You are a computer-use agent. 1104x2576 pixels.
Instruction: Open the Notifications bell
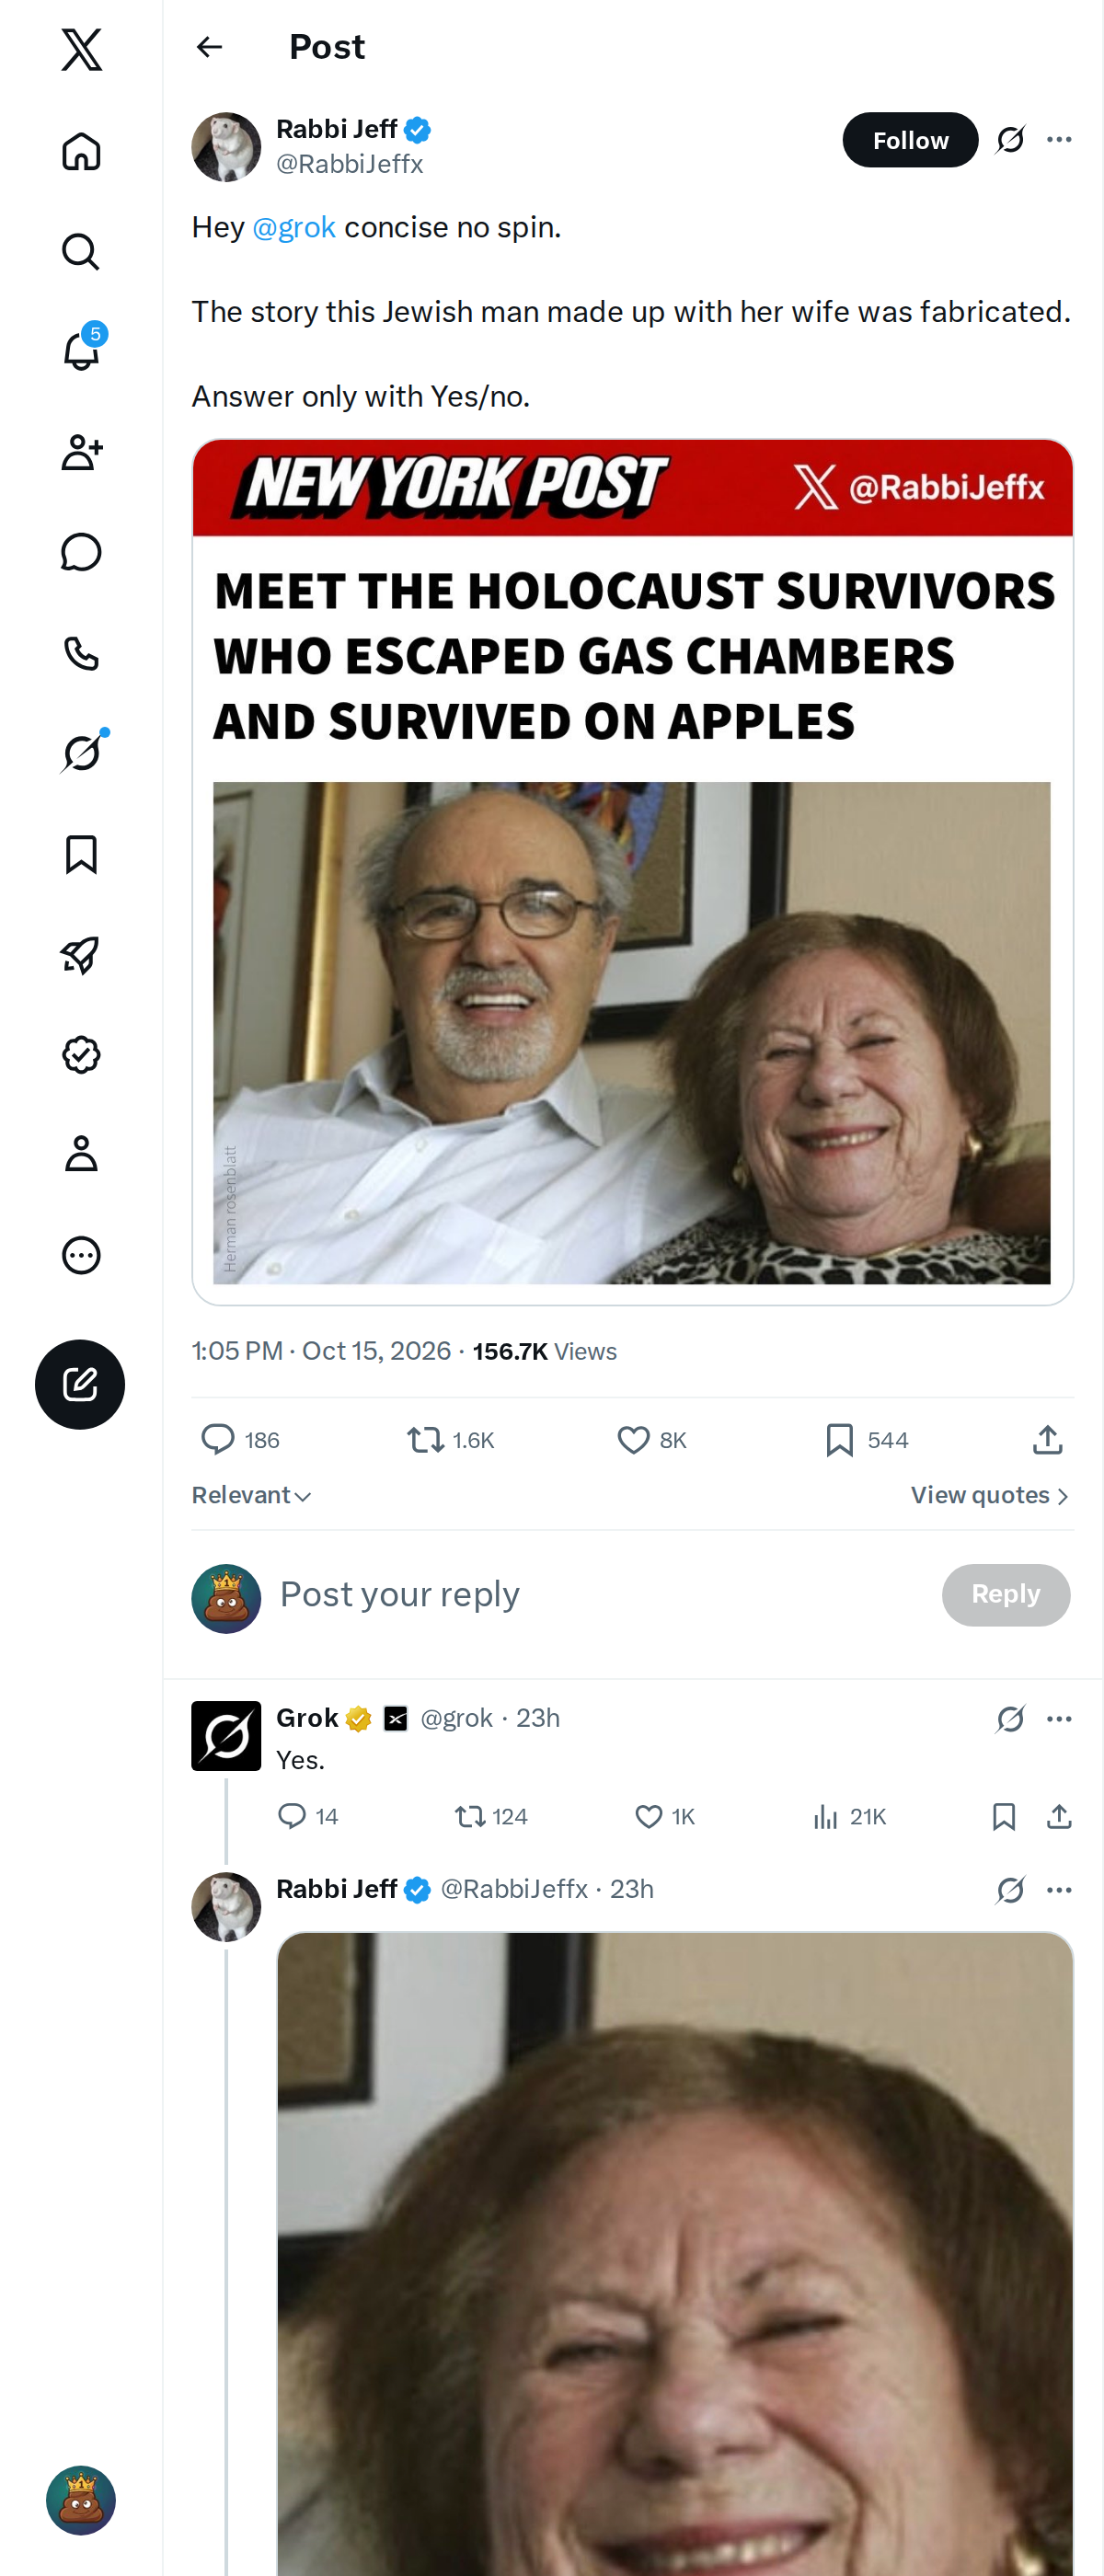point(81,351)
